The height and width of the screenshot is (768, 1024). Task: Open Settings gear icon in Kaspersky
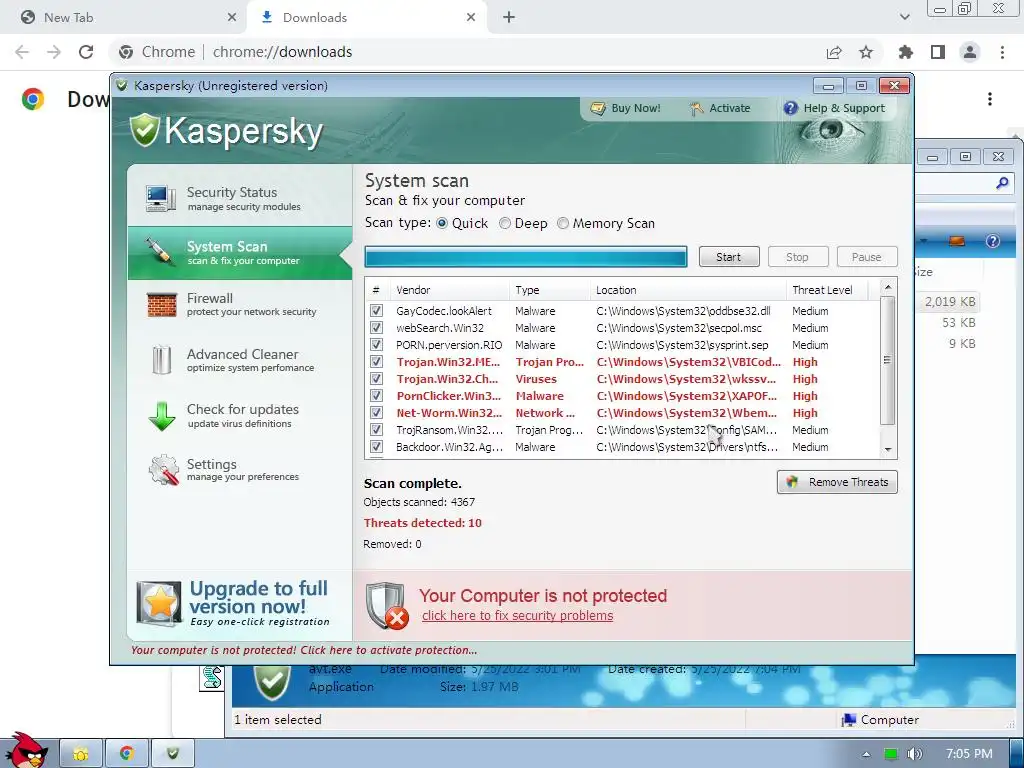163,470
